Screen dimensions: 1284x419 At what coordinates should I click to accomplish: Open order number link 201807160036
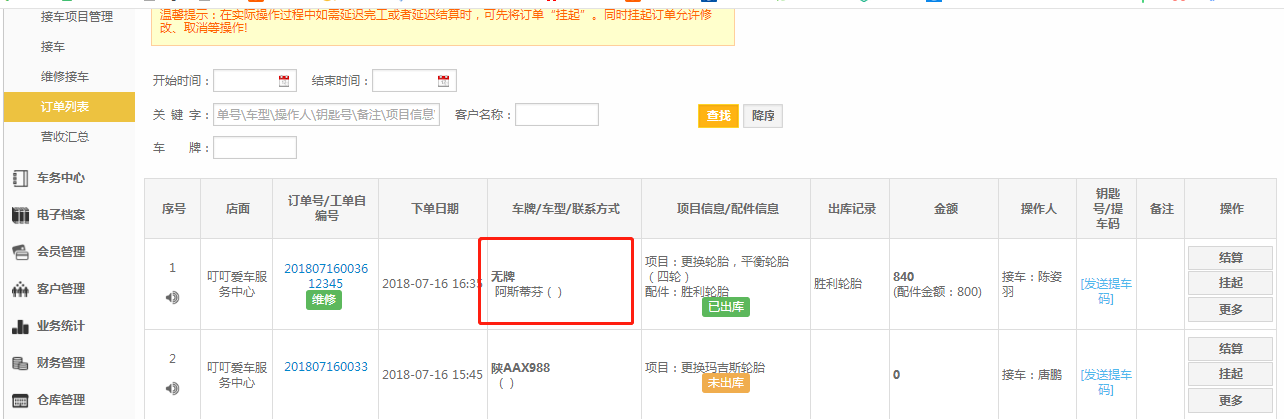326,268
